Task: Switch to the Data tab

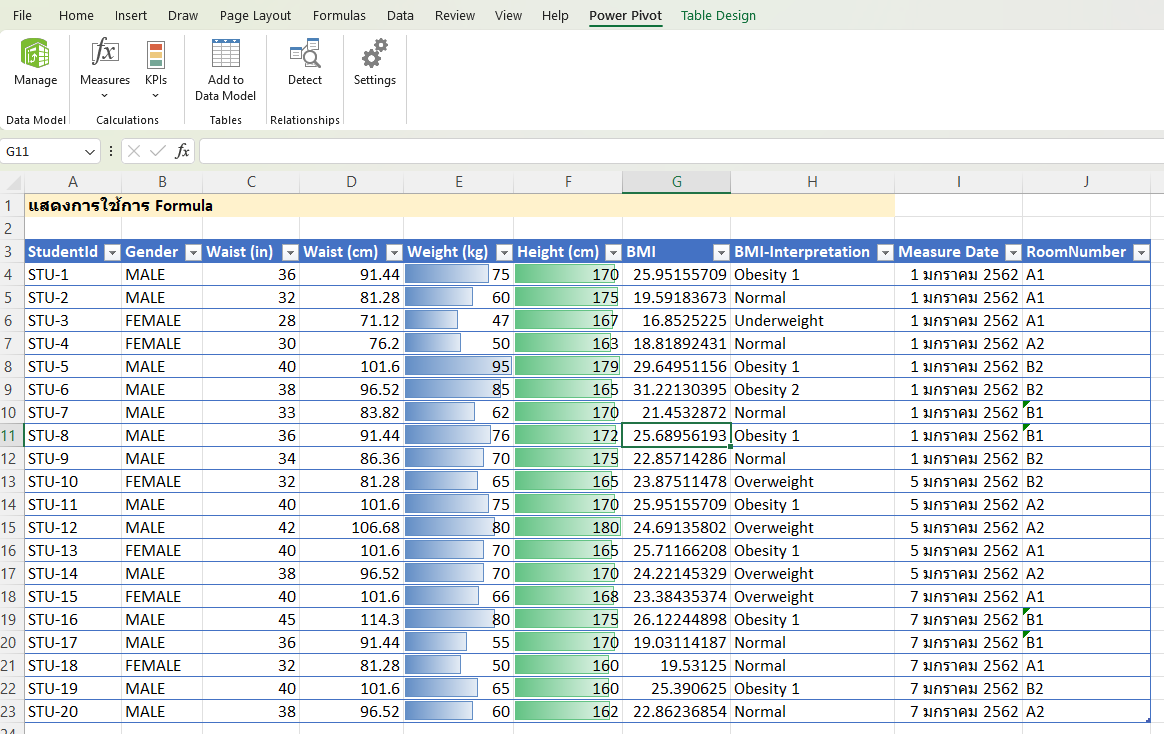Action: 400,16
